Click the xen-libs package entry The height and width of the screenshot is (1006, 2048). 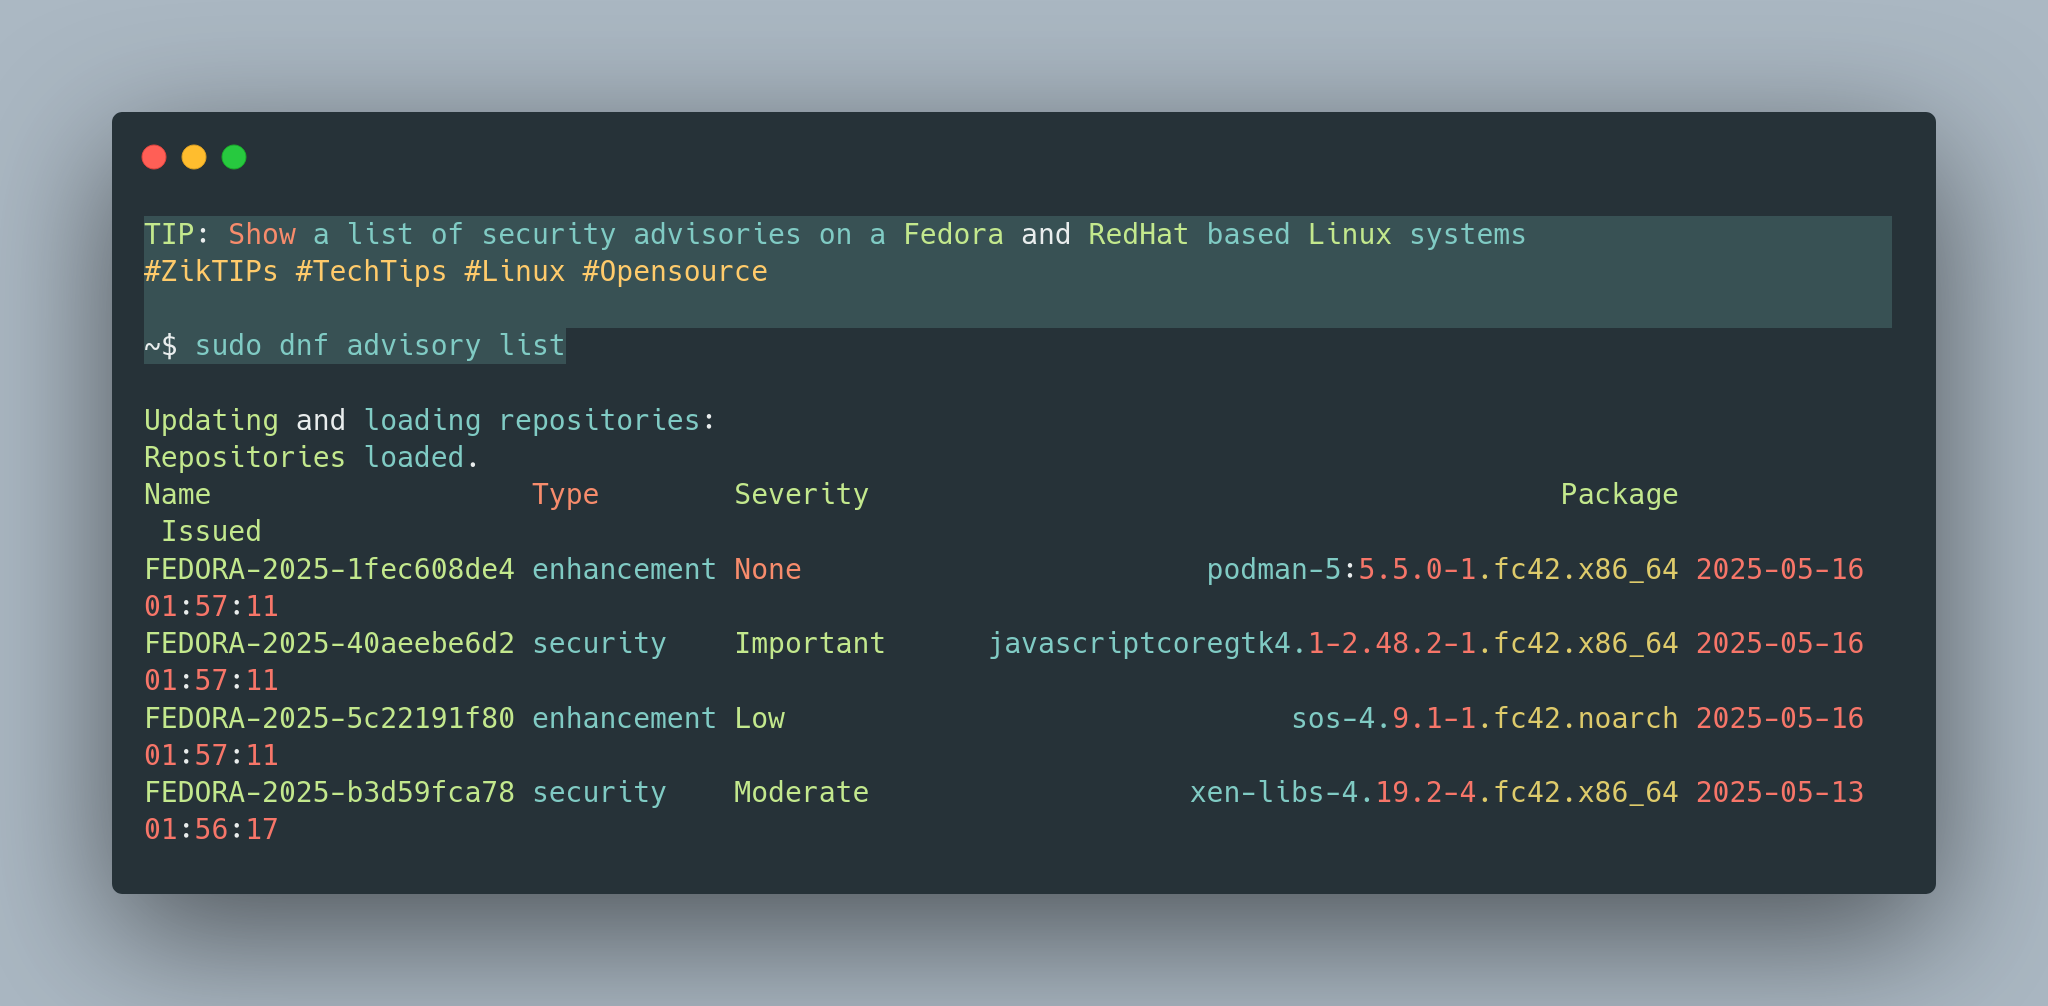pyautogui.click(x=1434, y=793)
